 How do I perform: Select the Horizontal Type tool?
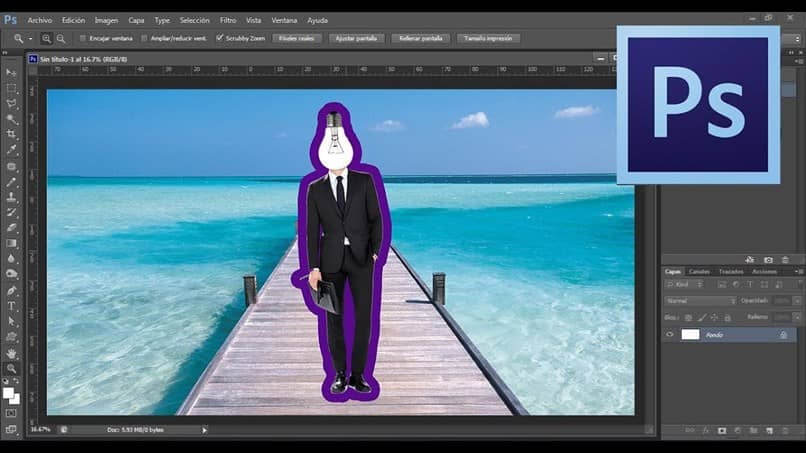tap(11, 306)
